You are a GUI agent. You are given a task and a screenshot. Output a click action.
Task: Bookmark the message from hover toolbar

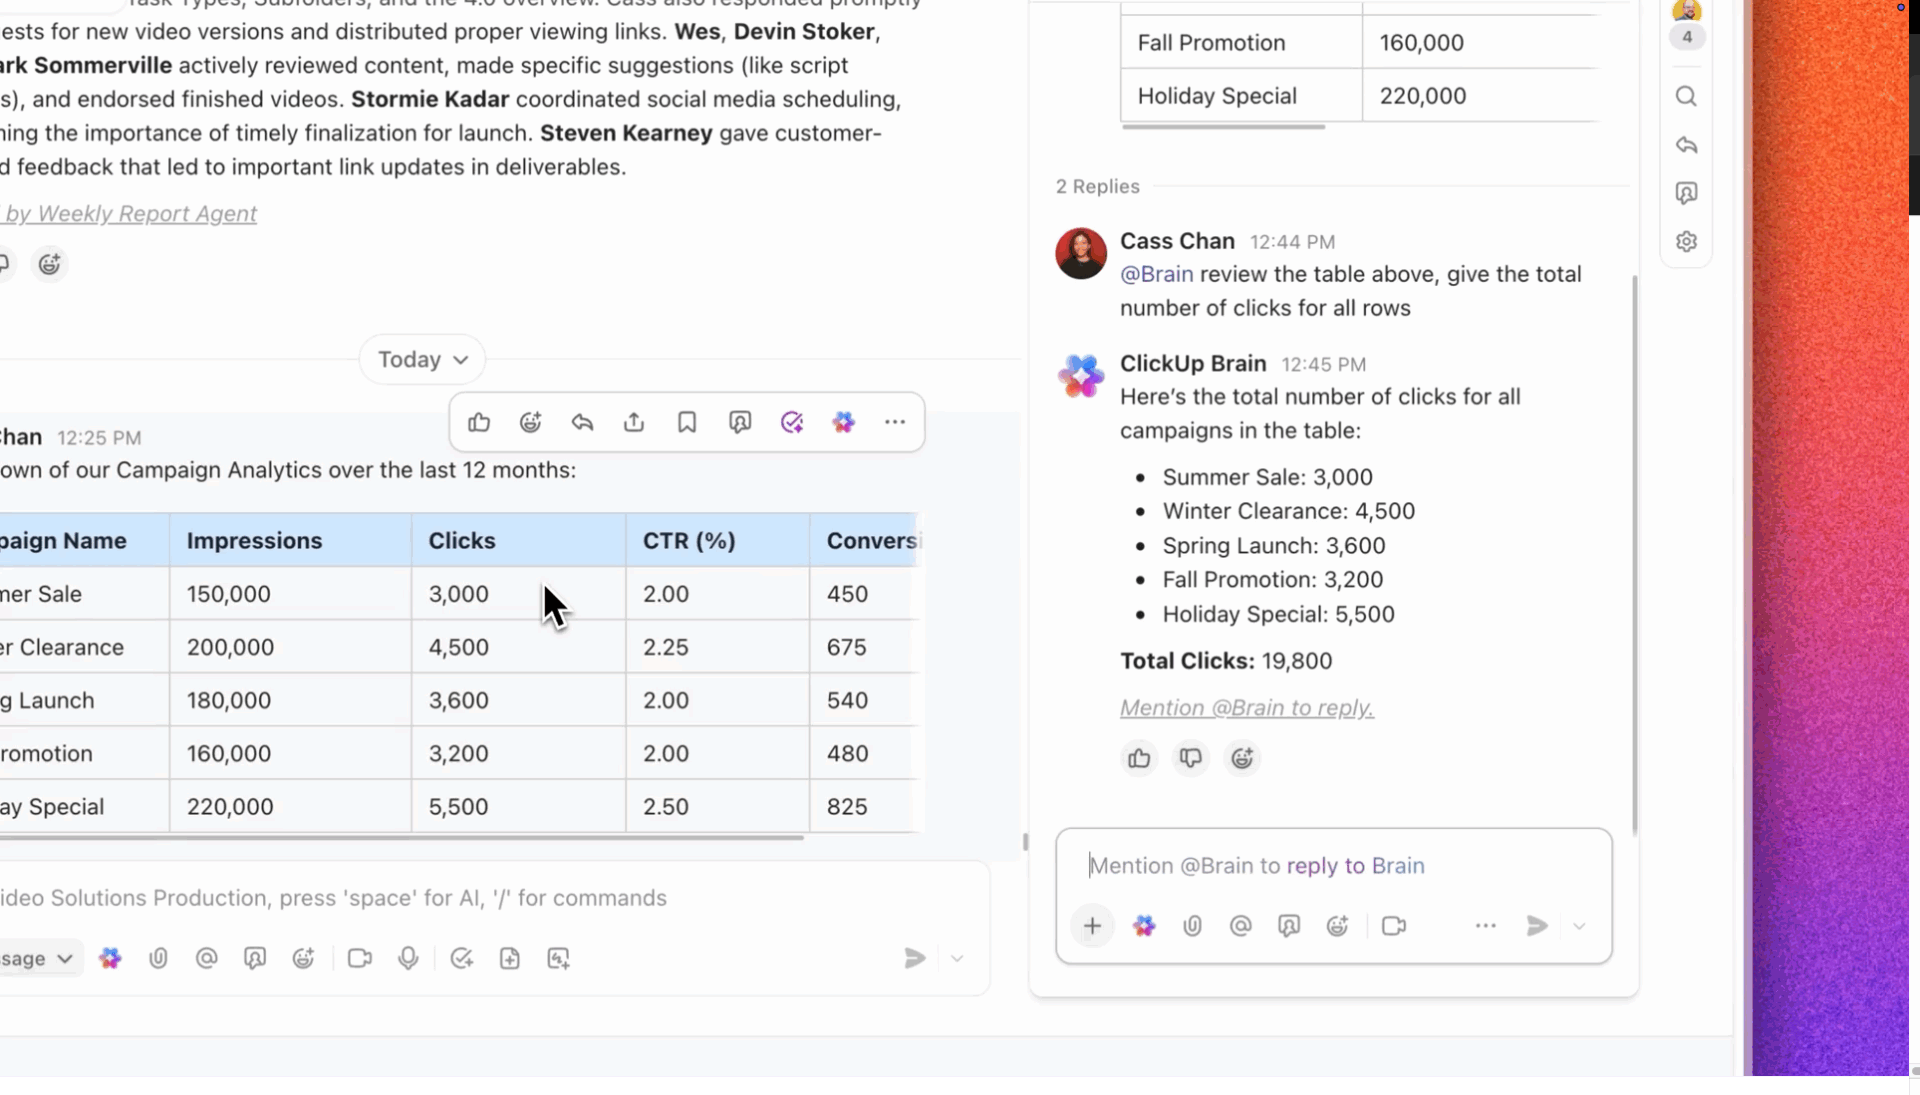point(687,423)
